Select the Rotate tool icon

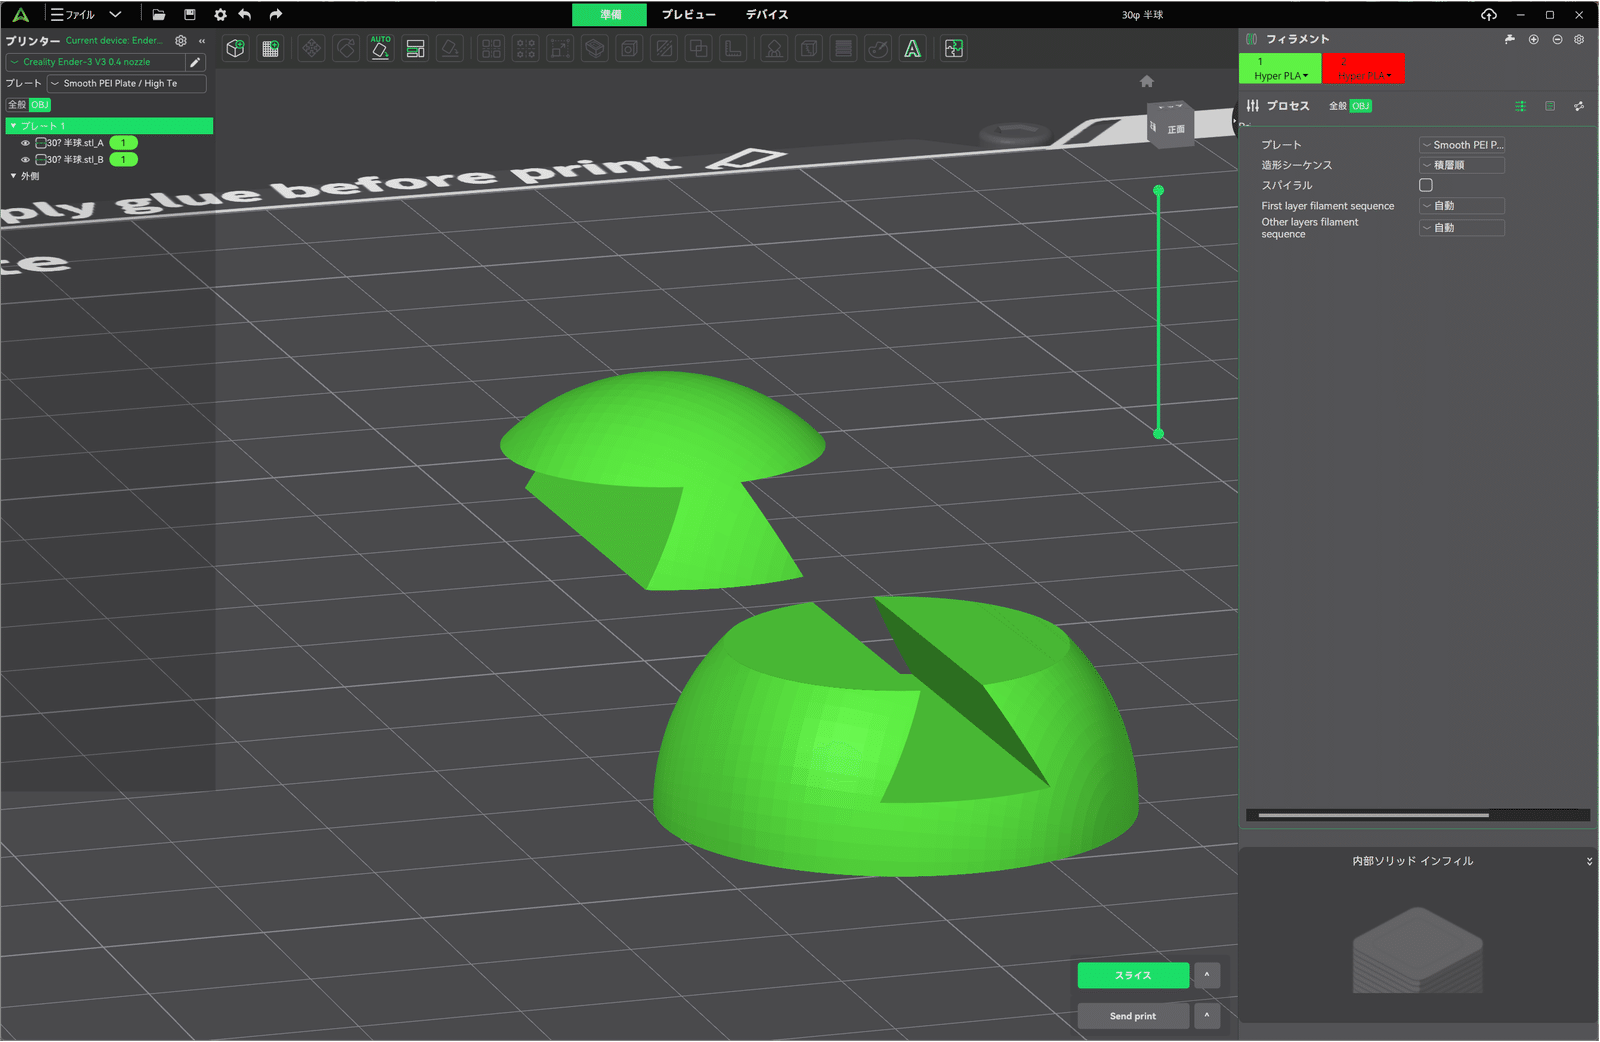pos(346,48)
